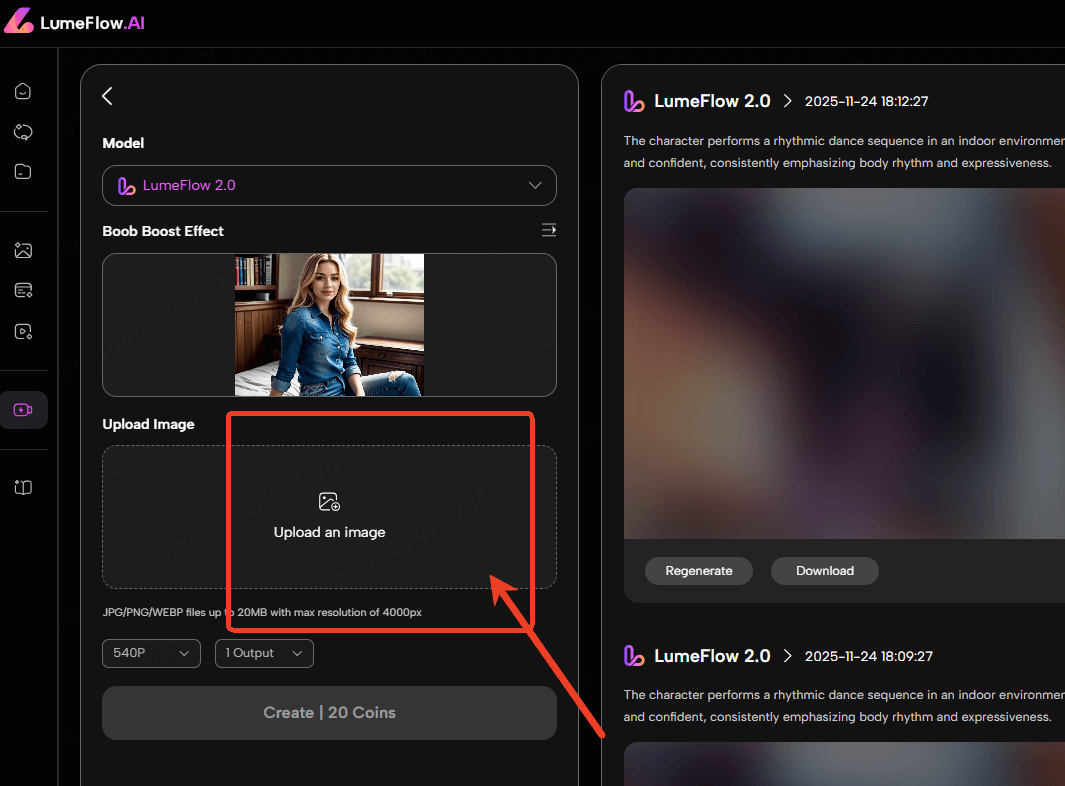Click the Upload an image area
1065x786 pixels.
coord(329,517)
